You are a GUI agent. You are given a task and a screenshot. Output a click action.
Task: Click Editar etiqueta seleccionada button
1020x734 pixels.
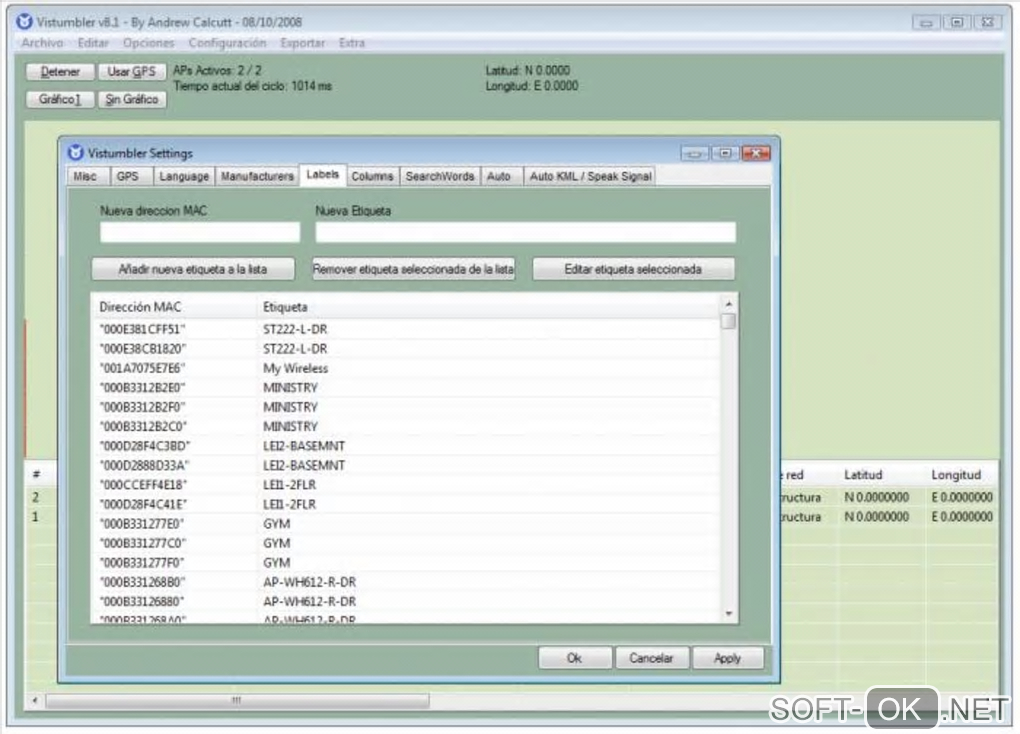click(634, 269)
